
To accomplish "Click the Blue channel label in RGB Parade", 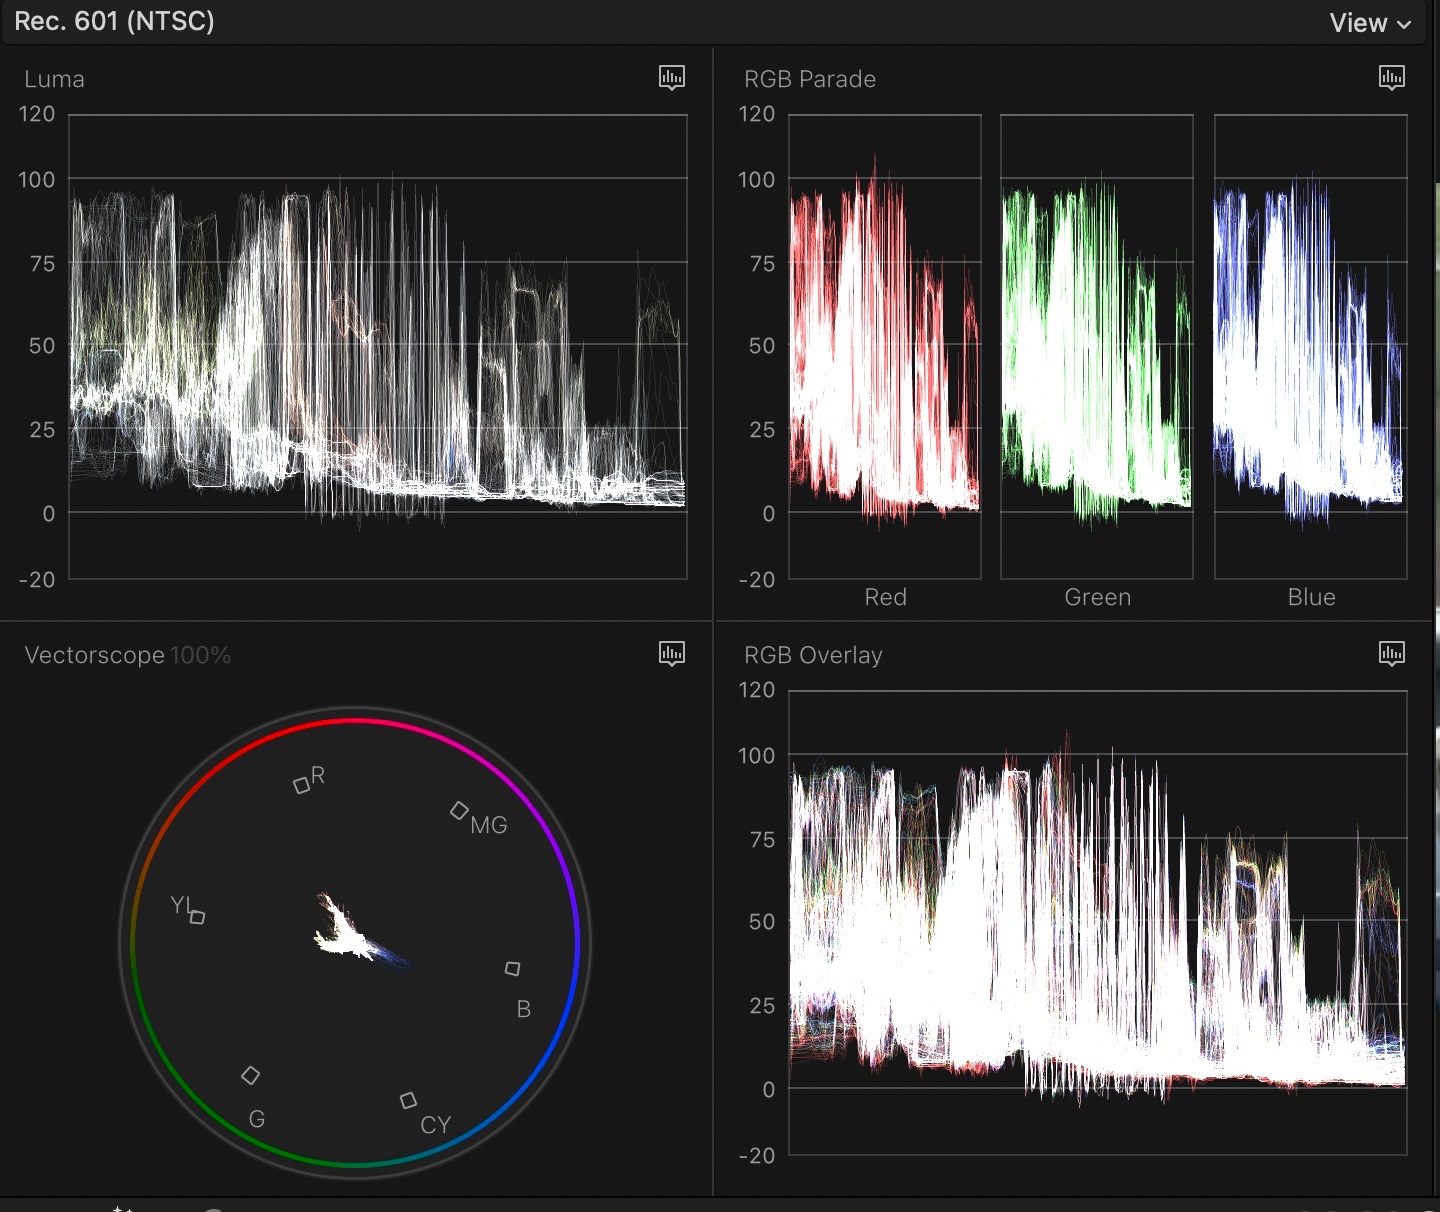I will click(x=1311, y=597).
